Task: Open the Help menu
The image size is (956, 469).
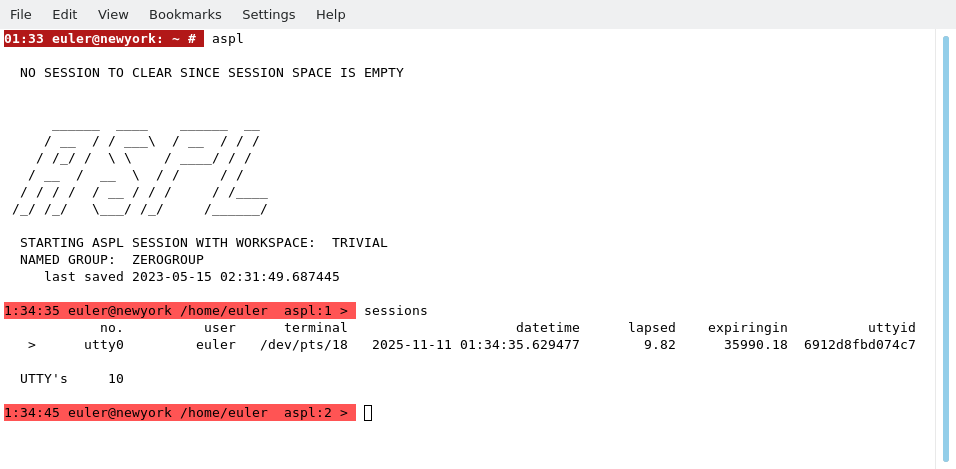Action: (330, 14)
